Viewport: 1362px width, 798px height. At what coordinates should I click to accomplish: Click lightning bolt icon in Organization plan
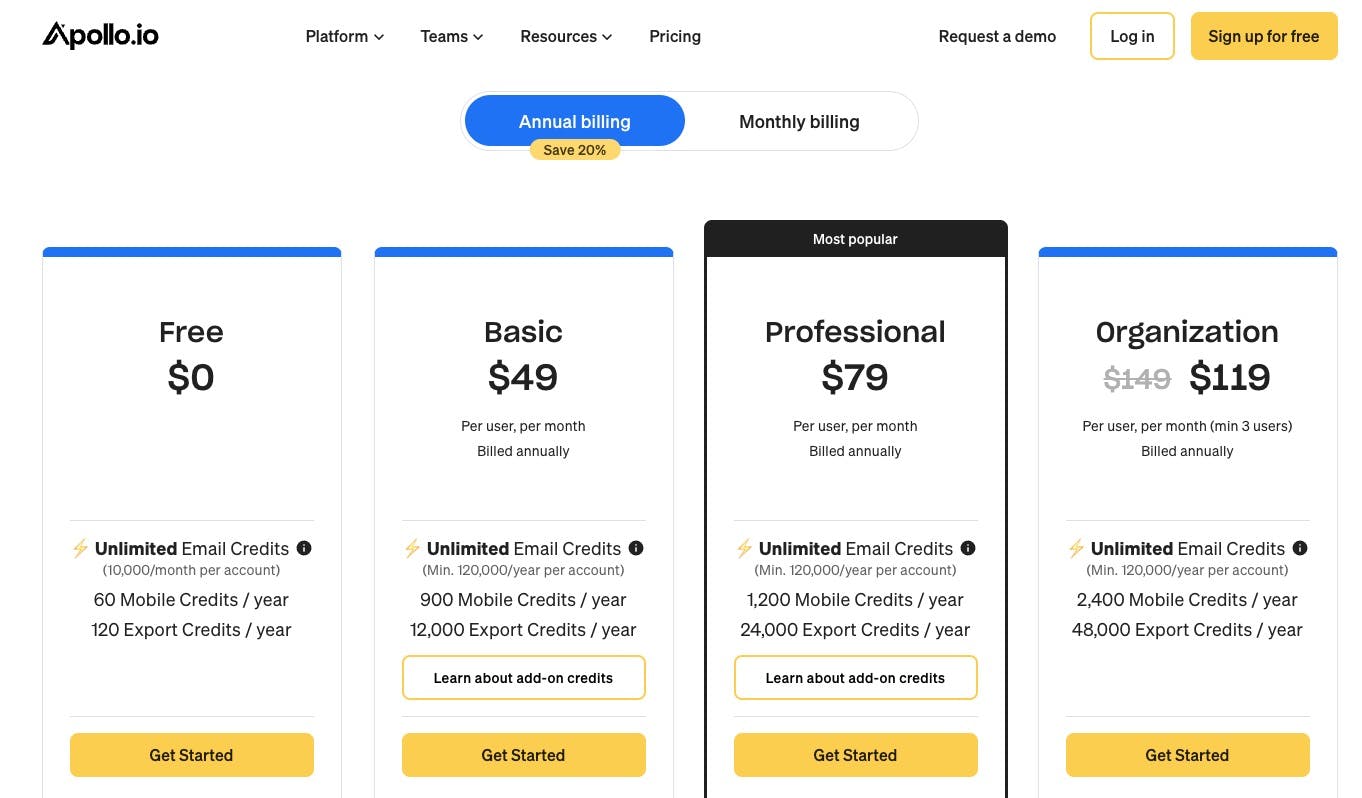(x=1076, y=548)
